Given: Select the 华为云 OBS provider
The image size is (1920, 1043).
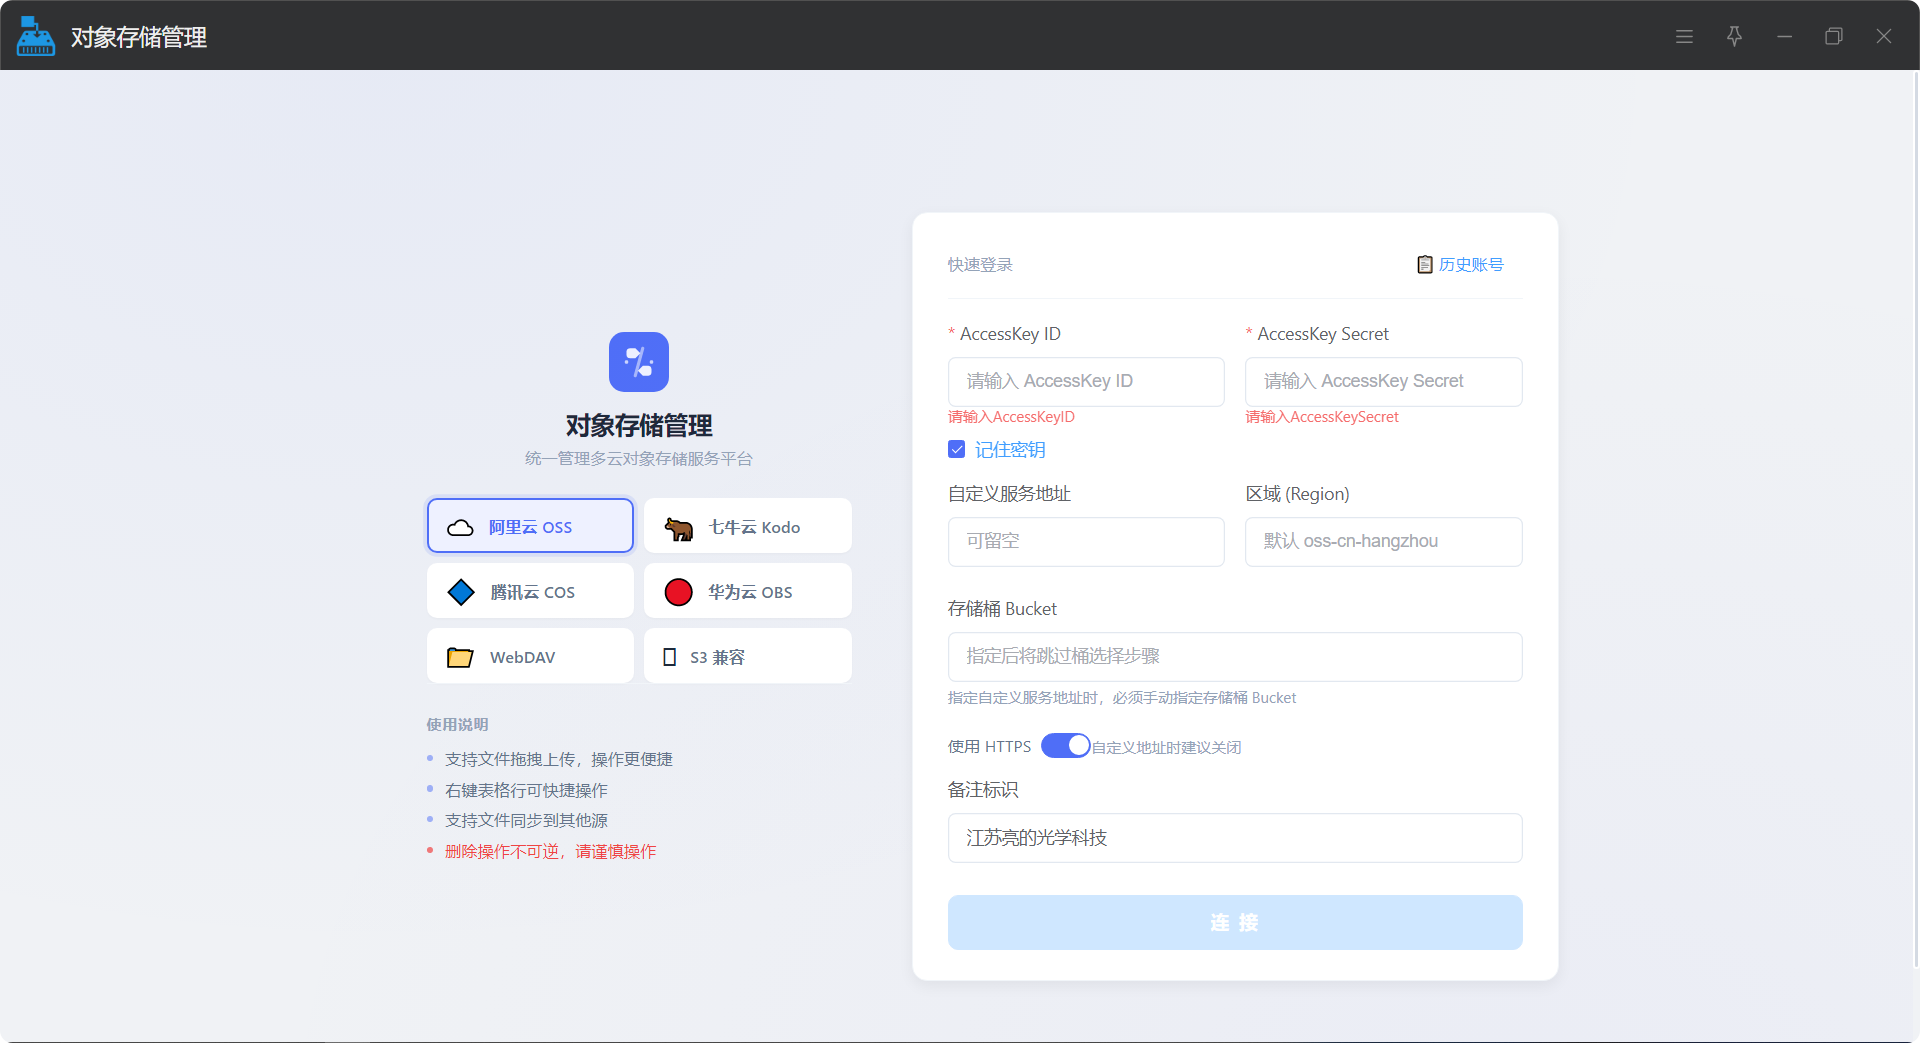Looking at the screenshot, I should (x=748, y=591).
